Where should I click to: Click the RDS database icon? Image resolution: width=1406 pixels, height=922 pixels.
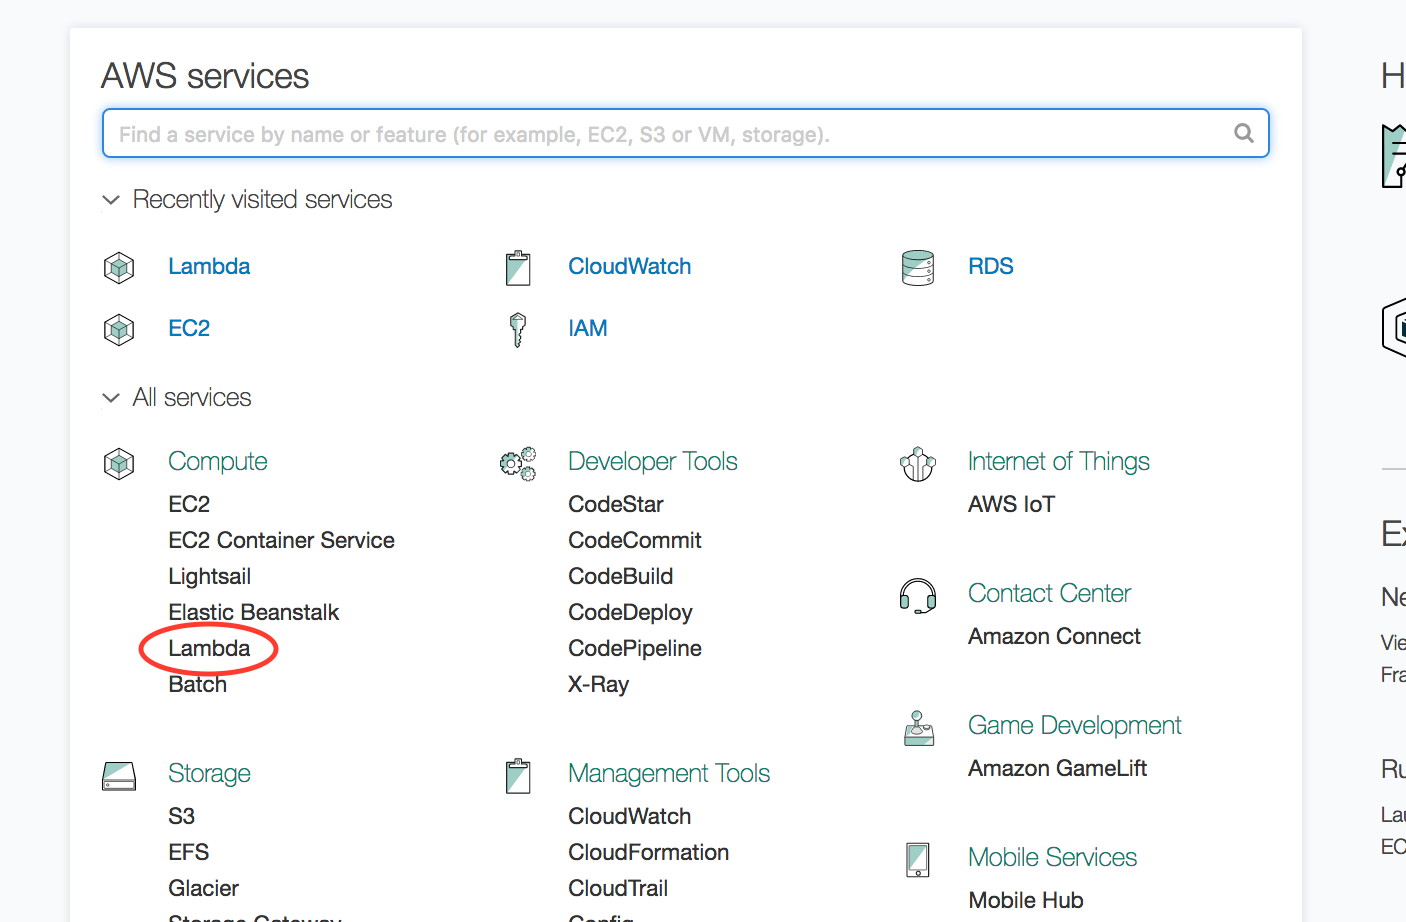[x=917, y=267]
